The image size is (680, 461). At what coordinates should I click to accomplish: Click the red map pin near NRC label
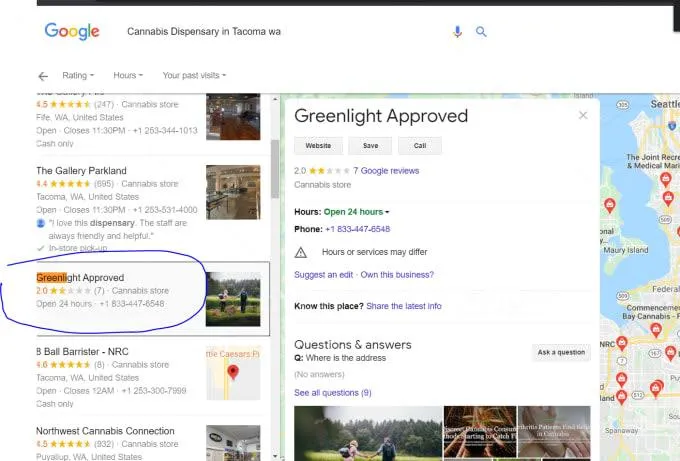(621, 343)
